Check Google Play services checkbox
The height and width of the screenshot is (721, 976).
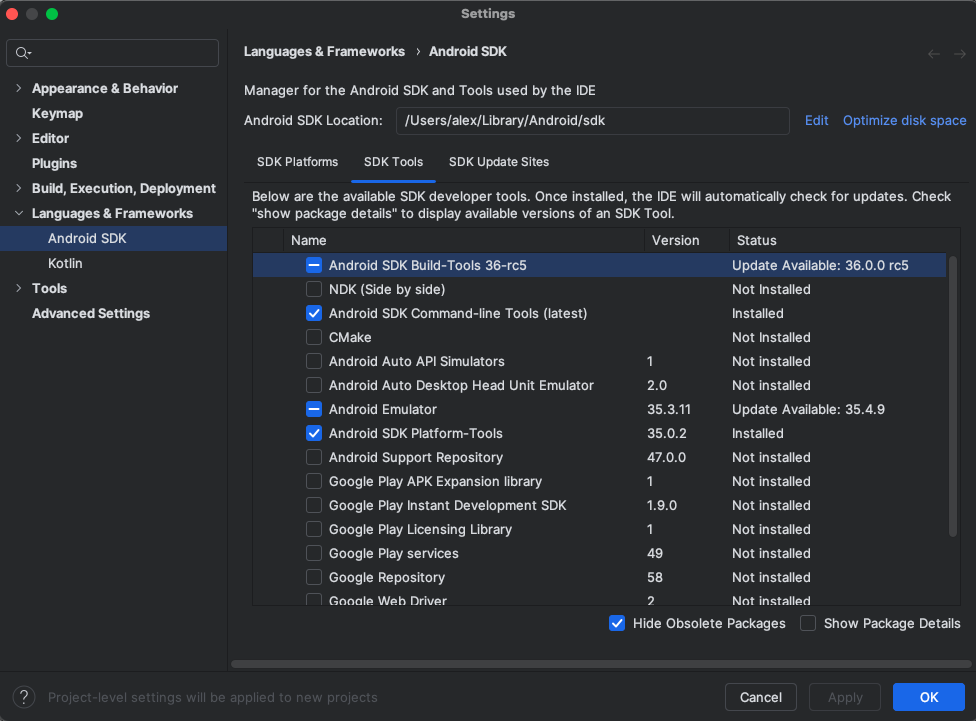click(x=314, y=553)
